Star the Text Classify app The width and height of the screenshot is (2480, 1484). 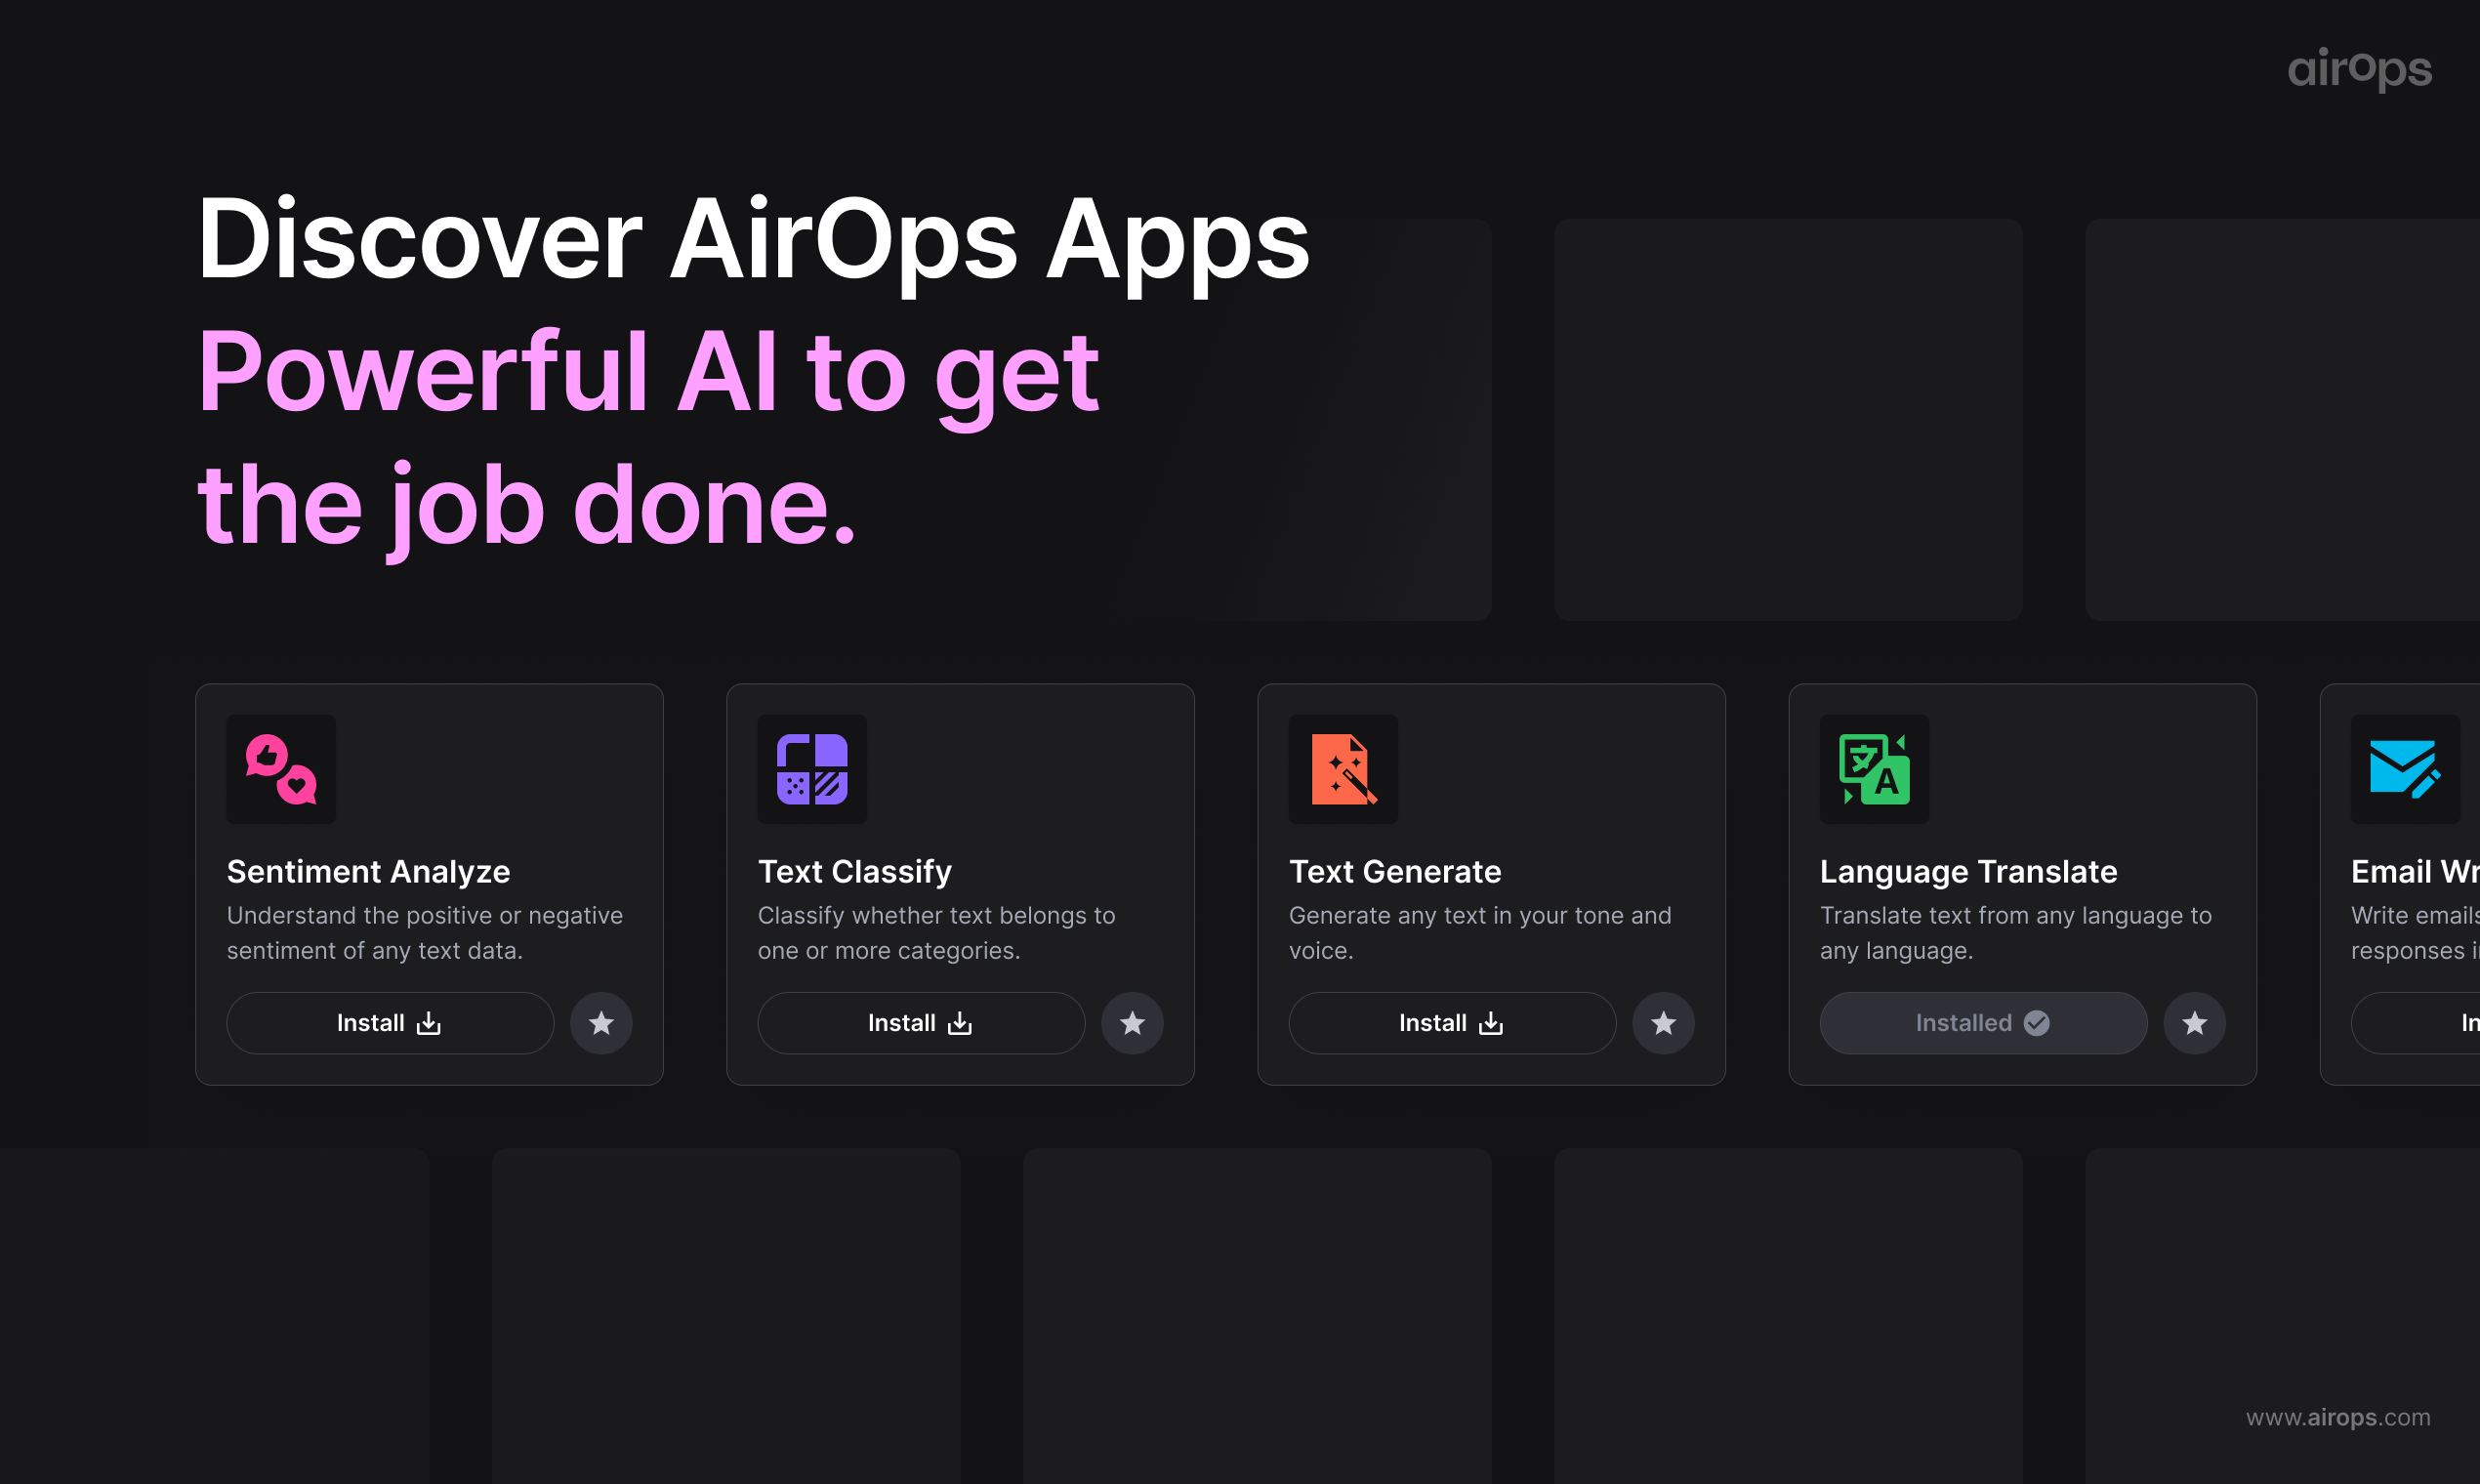pyautogui.click(x=1133, y=1023)
